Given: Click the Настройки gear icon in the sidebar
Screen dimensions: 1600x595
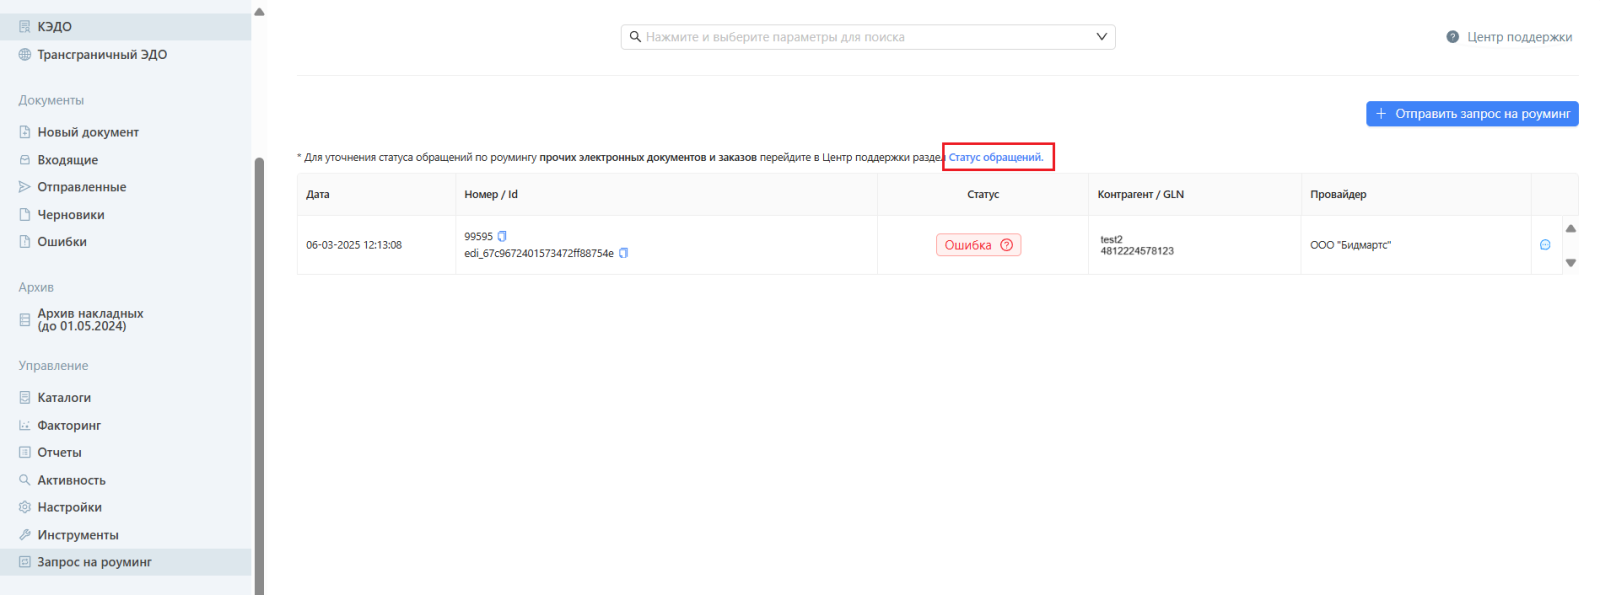Looking at the screenshot, I should [25, 507].
